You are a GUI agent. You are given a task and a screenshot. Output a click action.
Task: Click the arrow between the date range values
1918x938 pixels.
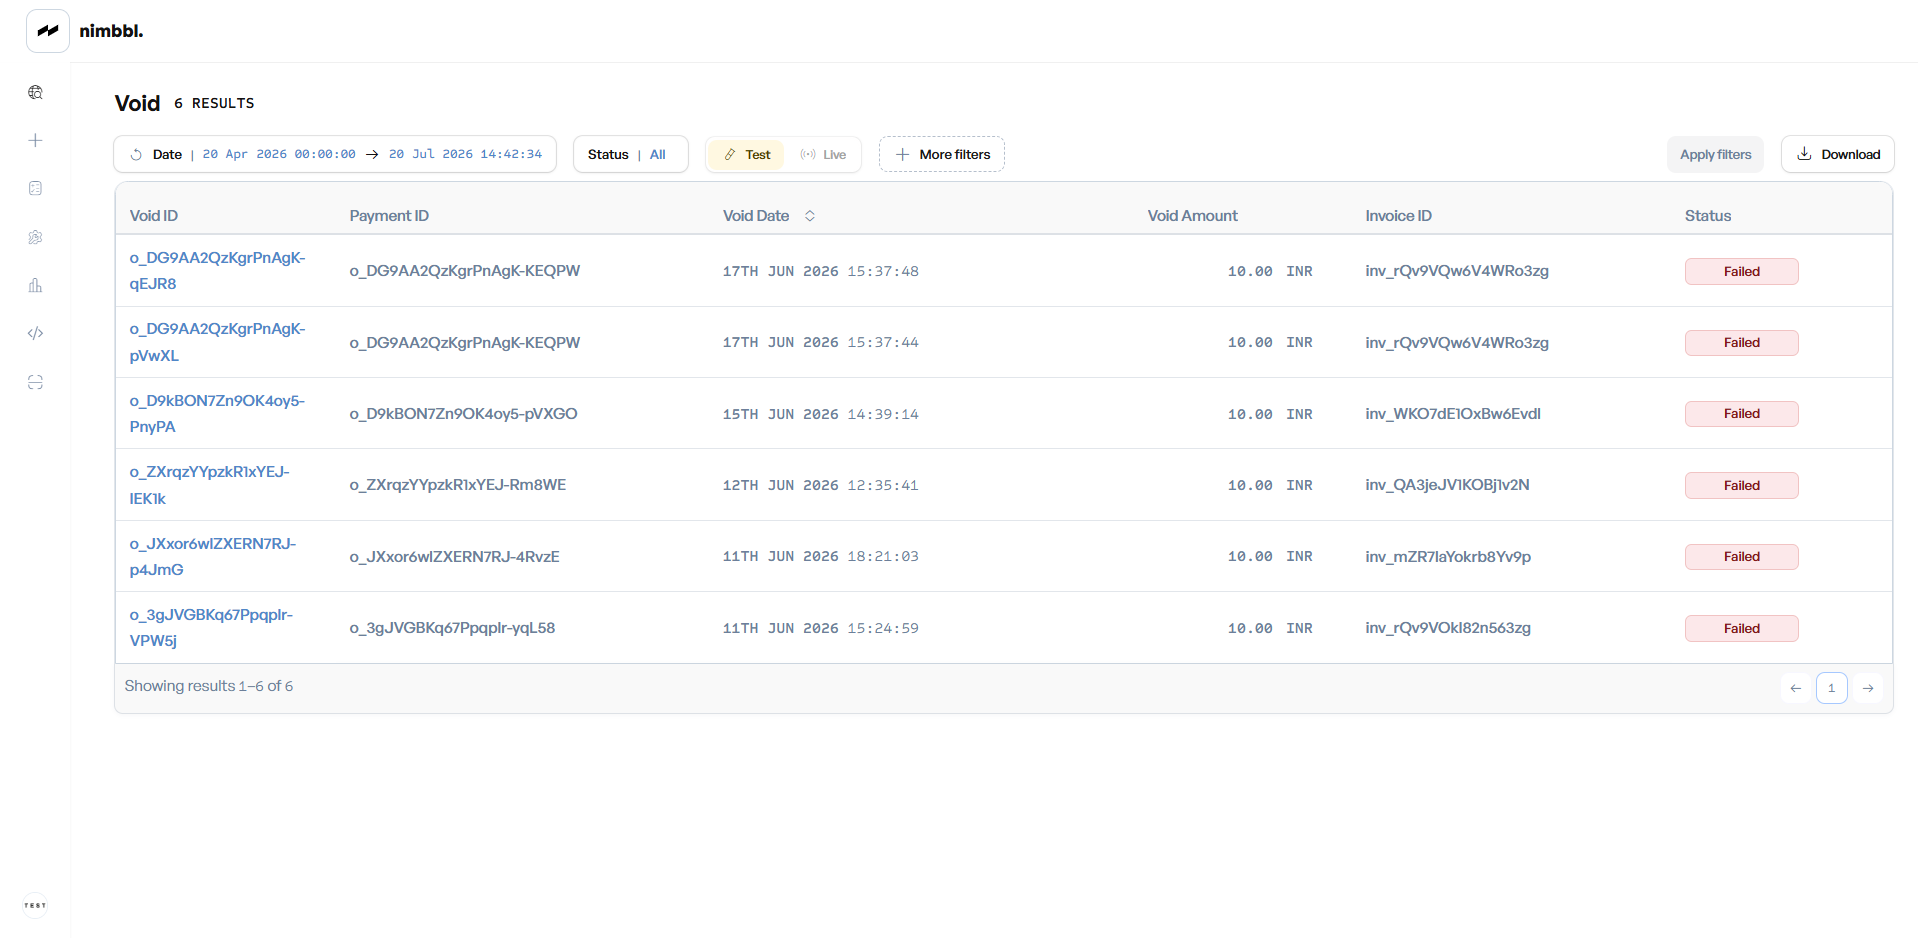[372, 155]
